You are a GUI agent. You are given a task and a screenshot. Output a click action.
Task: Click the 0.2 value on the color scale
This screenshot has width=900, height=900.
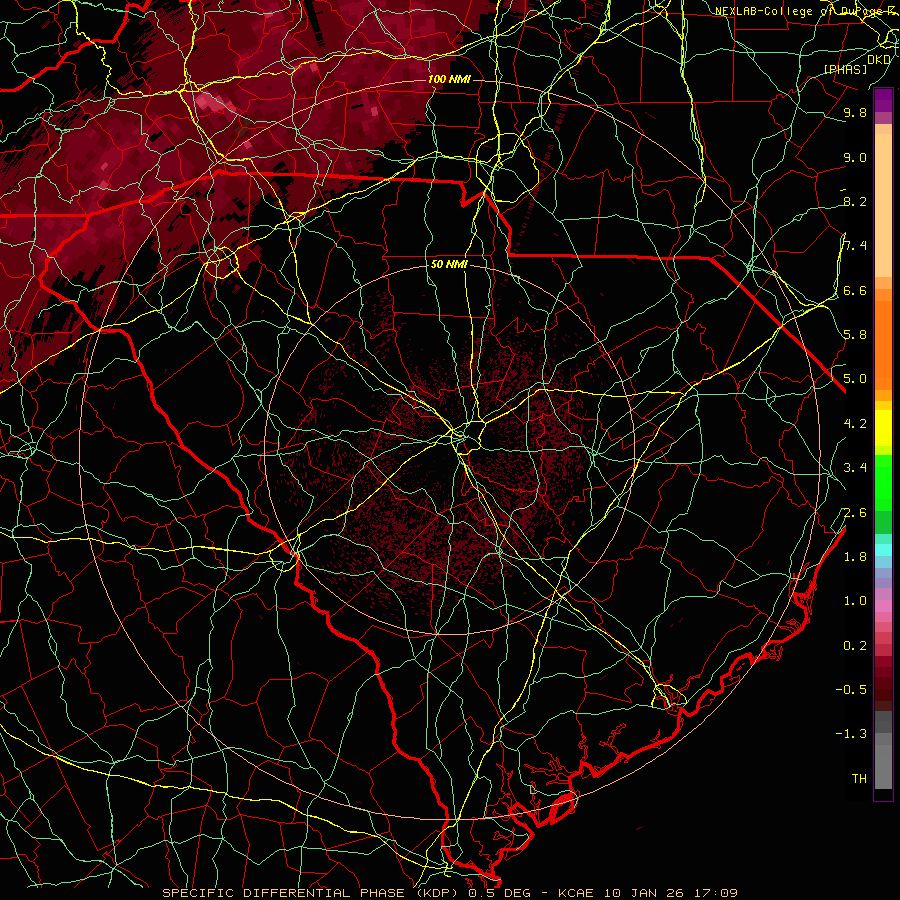click(855, 645)
